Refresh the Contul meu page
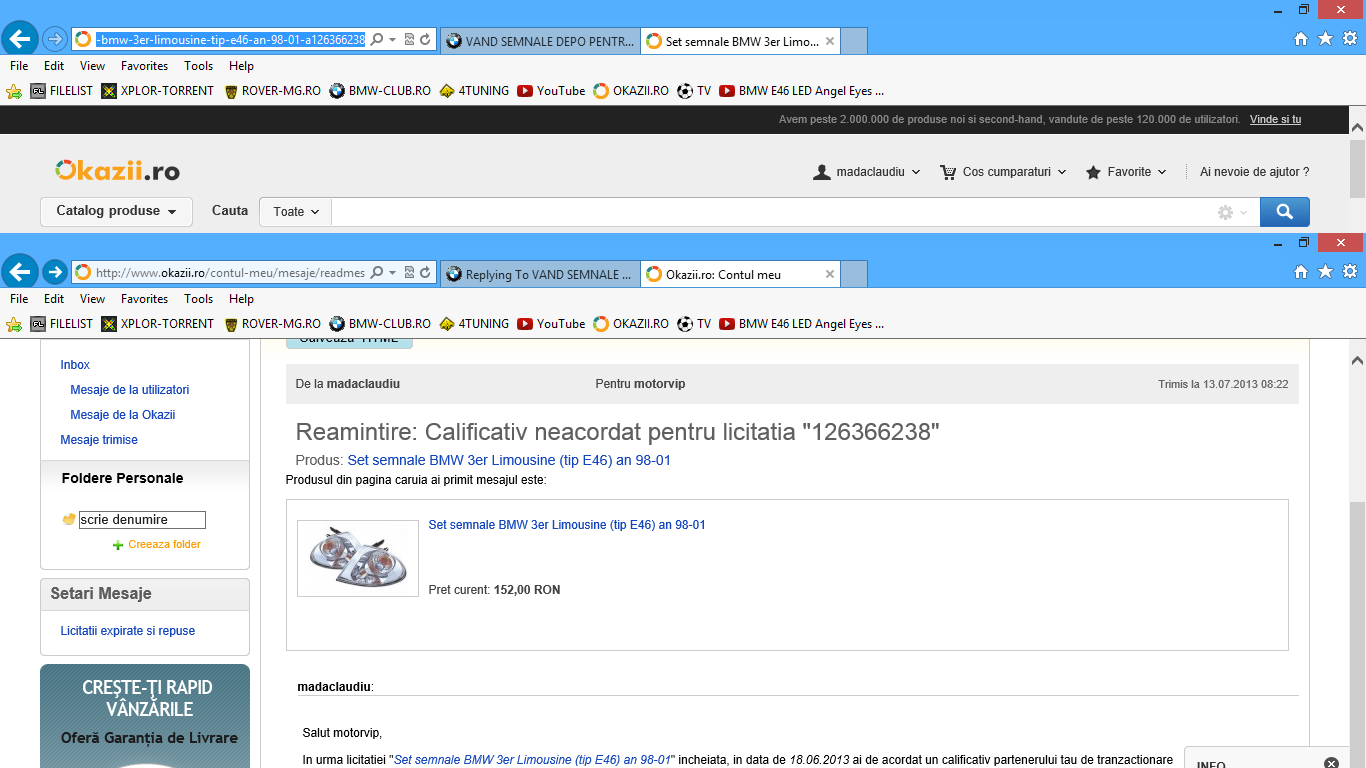 (425, 273)
